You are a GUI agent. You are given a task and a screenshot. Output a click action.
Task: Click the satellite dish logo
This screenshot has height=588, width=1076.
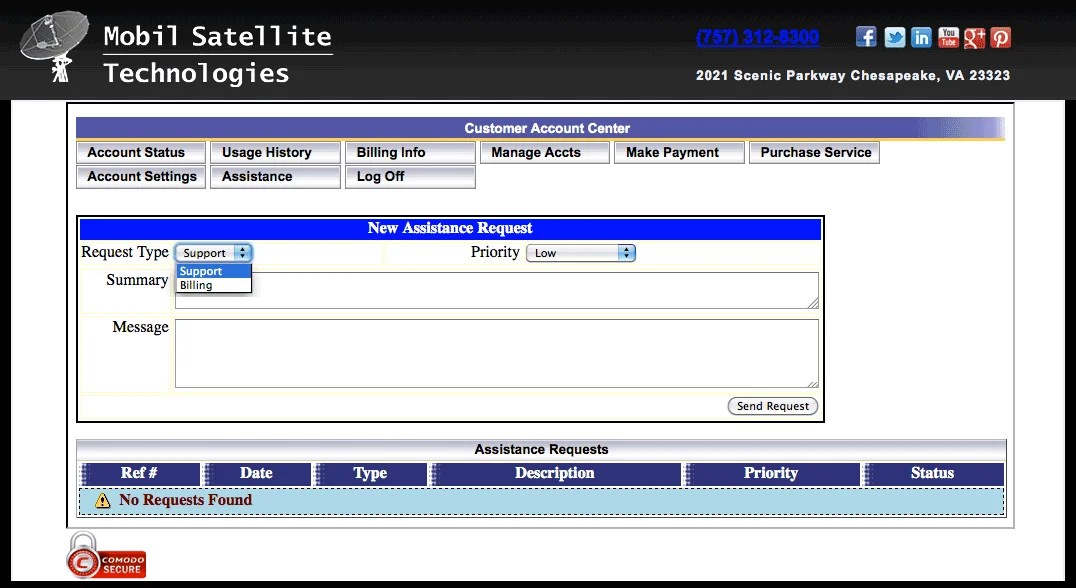click(x=55, y=46)
